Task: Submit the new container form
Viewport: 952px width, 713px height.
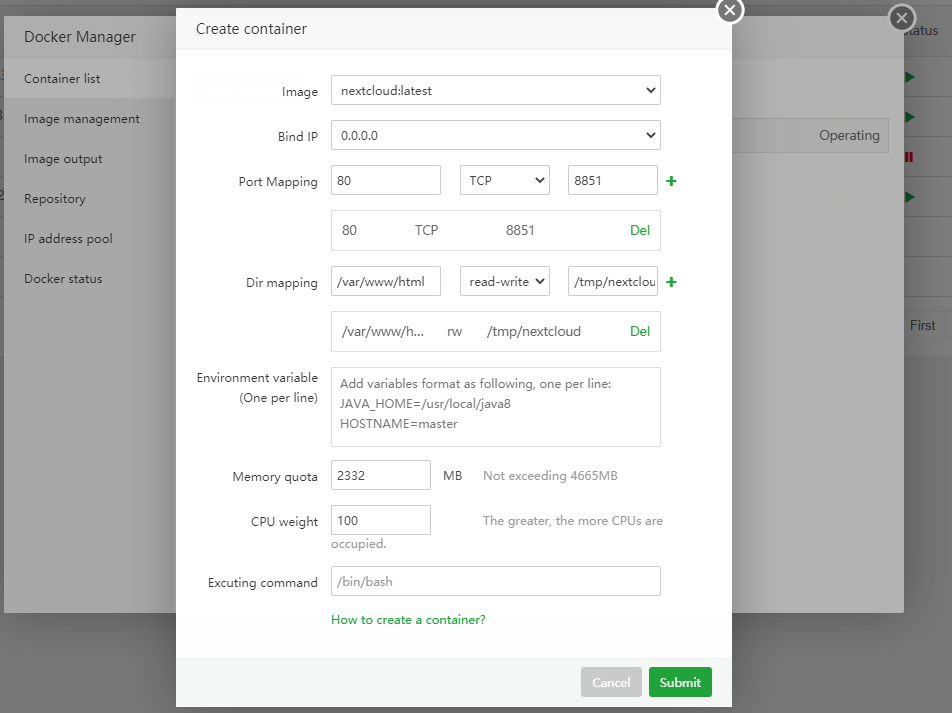Action: pyautogui.click(x=680, y=682)
